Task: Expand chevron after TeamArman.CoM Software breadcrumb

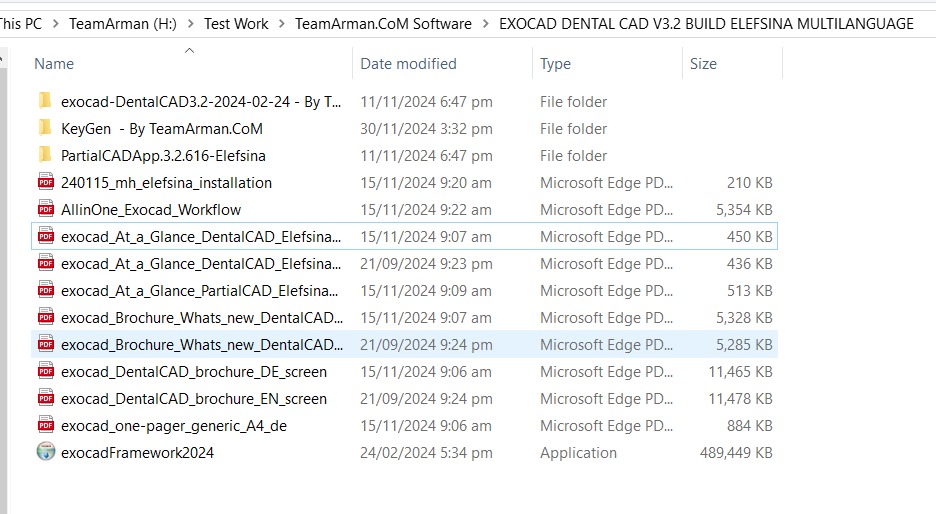Action: tap(485, 24)
